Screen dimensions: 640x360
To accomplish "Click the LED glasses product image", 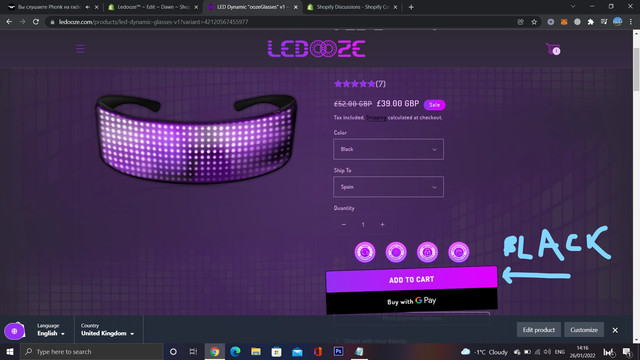I will tap(196, 139).
